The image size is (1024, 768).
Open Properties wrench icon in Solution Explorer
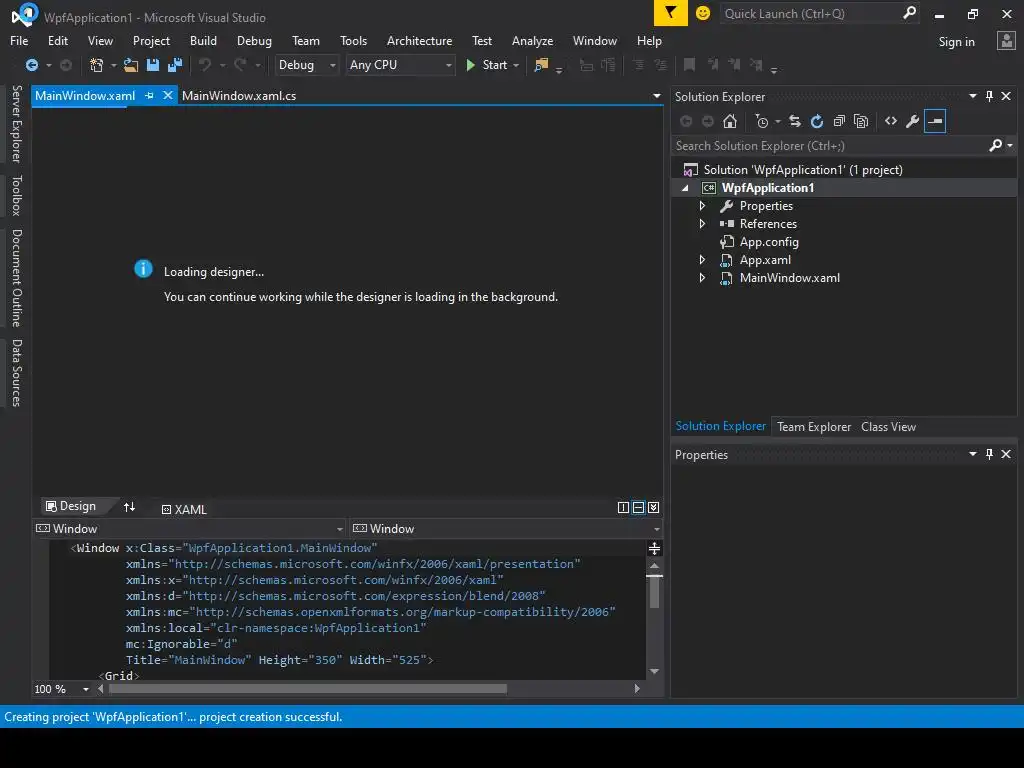(913, 121)
